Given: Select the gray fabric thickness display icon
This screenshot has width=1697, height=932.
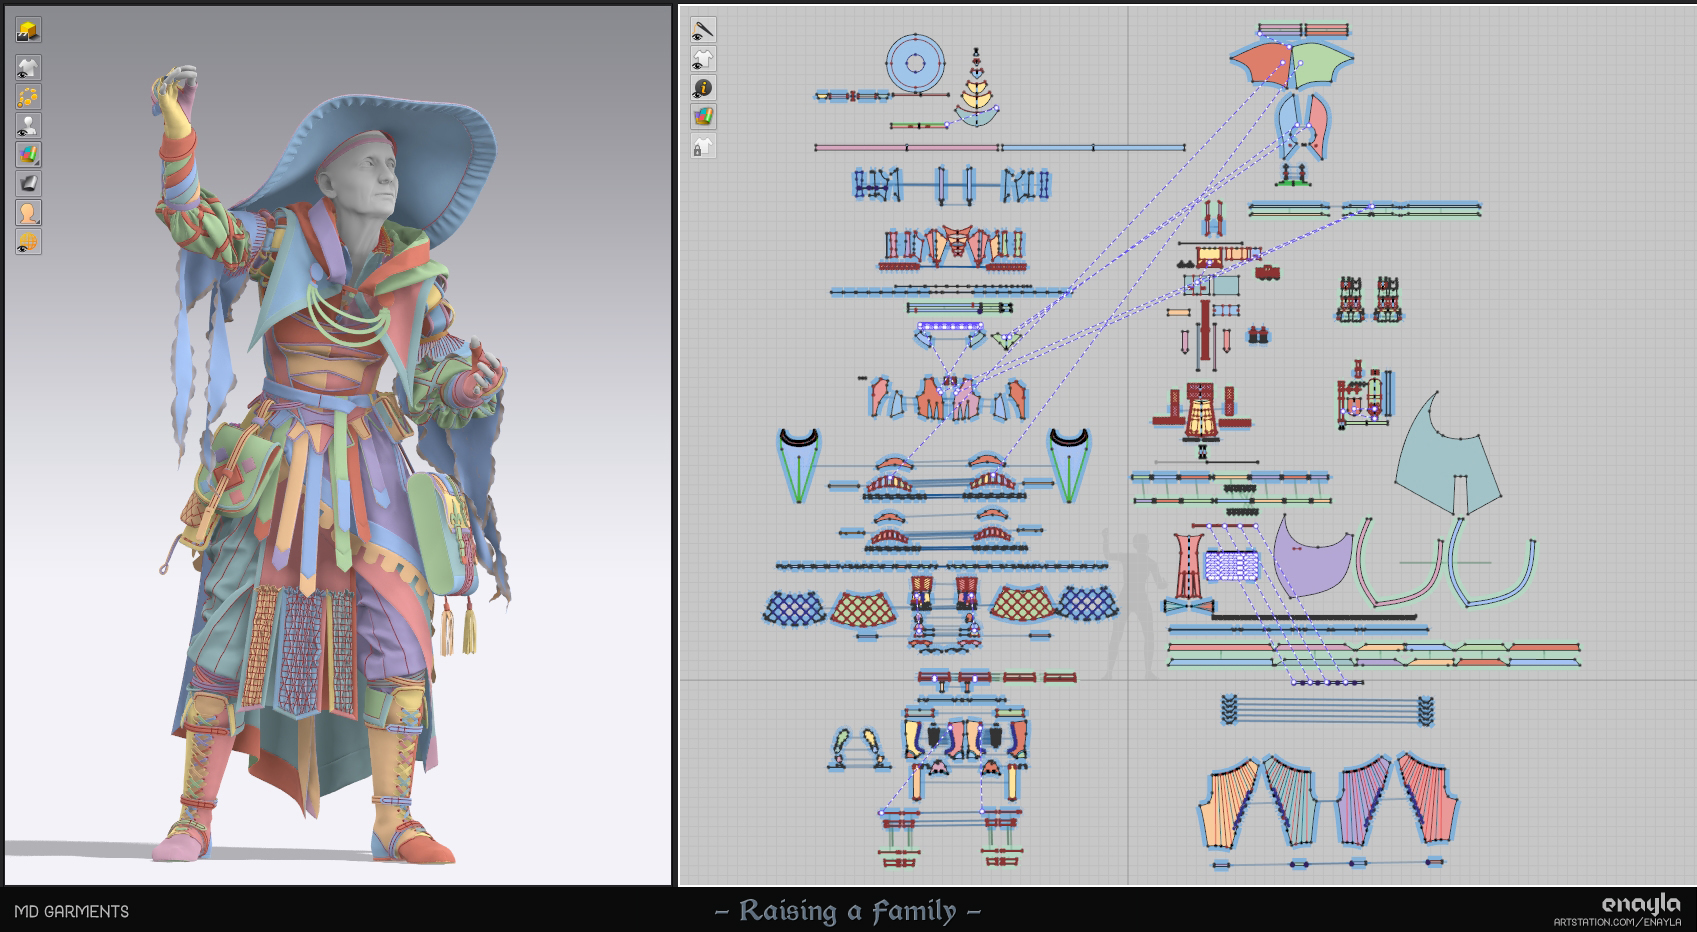Looking at the screenshot, I should (27, 183).
